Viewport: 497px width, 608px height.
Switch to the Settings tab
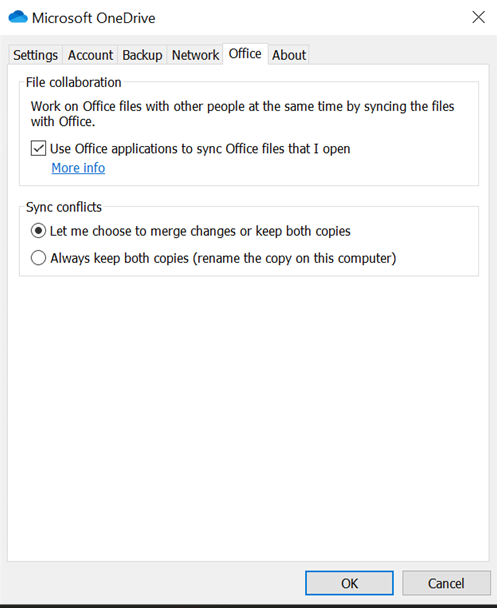click(35, 55)
